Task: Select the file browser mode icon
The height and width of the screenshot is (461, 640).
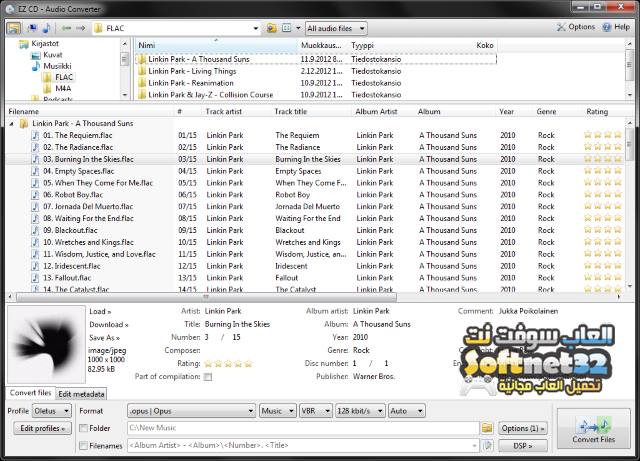Action: click(x=13, y=28)
